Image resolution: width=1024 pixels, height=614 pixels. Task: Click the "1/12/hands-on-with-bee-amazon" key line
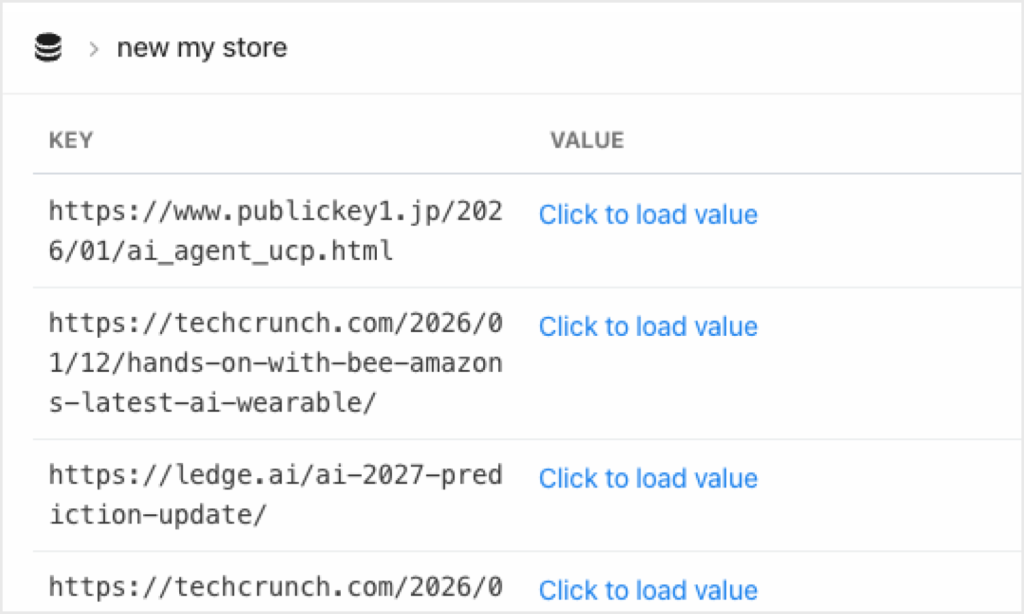[275, 364]
